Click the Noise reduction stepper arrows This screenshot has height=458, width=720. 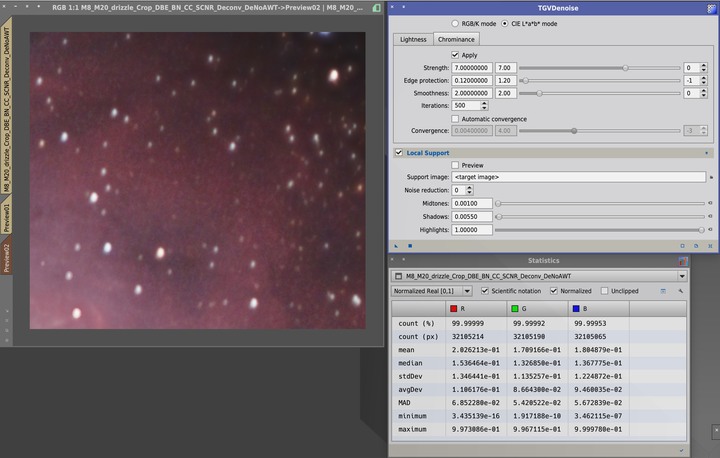(x=469, y=190)
